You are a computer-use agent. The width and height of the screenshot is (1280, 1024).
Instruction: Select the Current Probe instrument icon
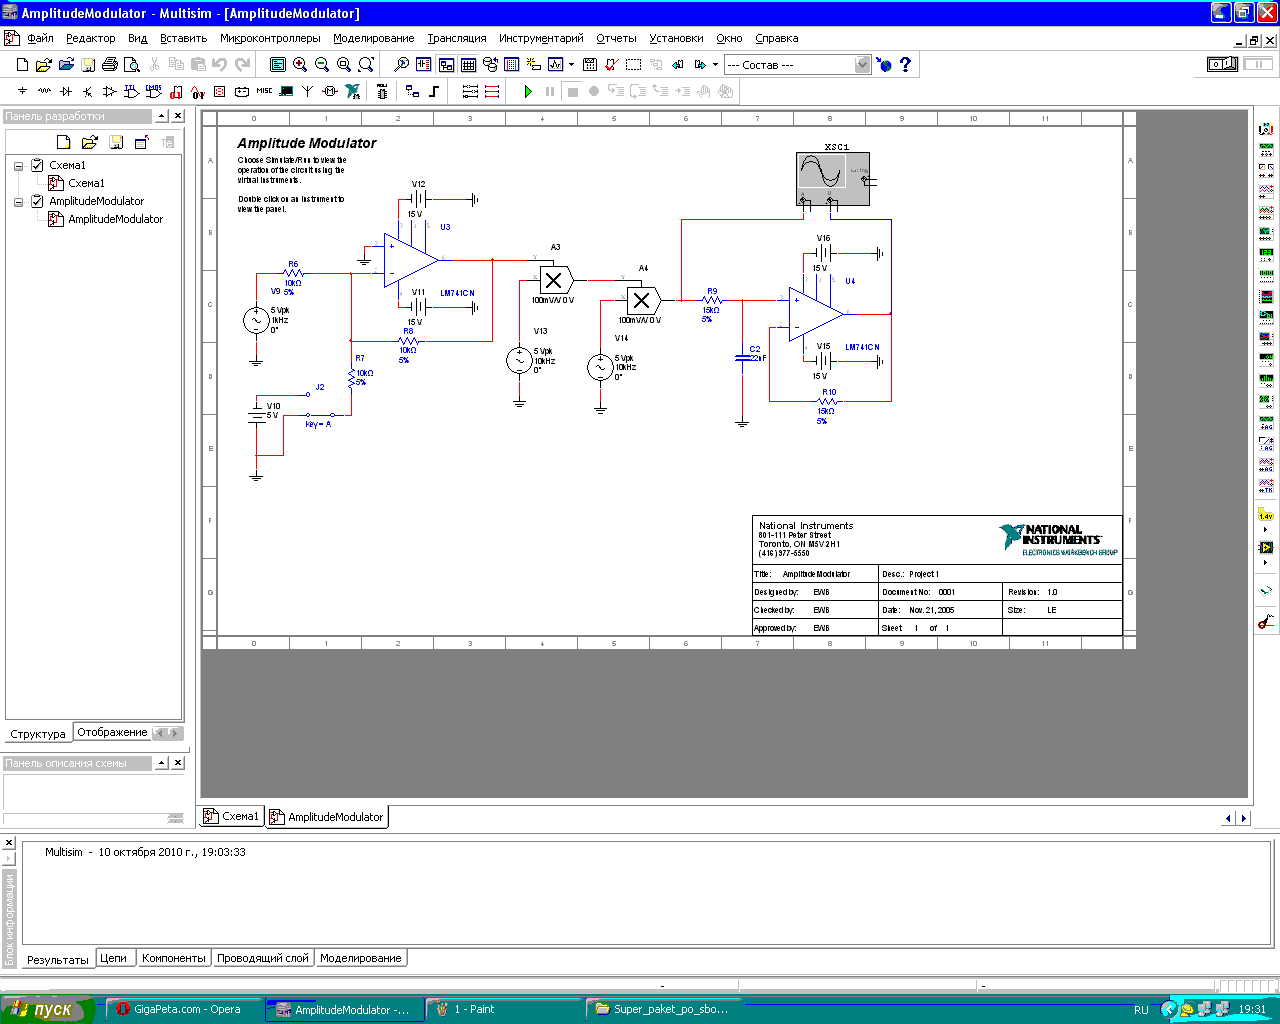pos(1266,622)
